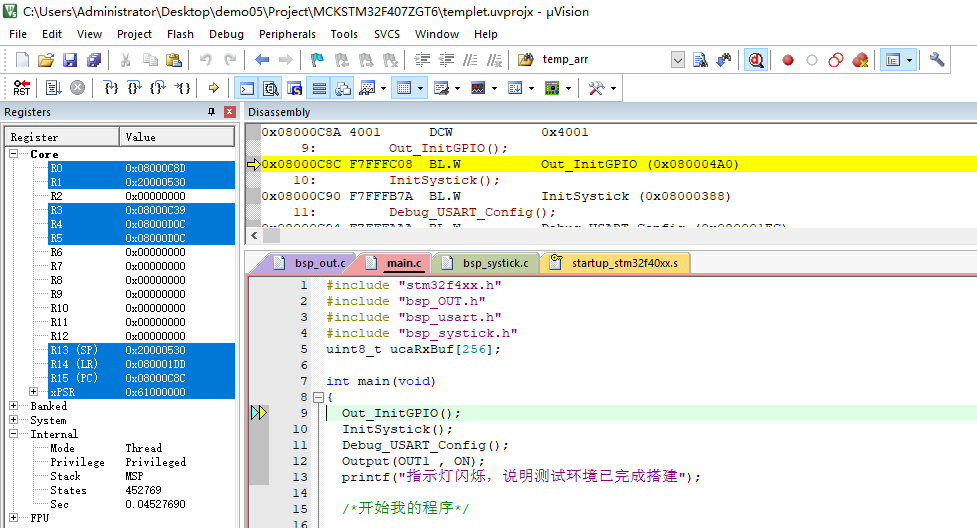977x528 pixels.
Task: Click the Open file folder icon
Action: pyautogui.click(x=45, y=60)
